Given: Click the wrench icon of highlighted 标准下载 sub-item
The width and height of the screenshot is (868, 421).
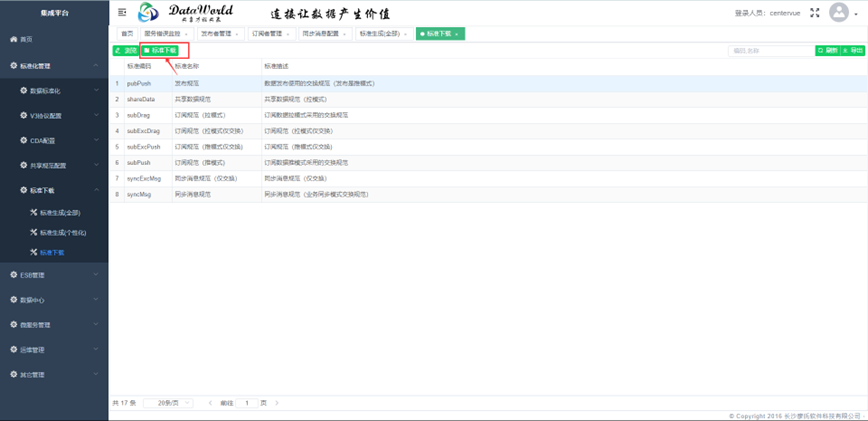Looking at the screenshot, I should pyautogui.click(x=34, y=252).
